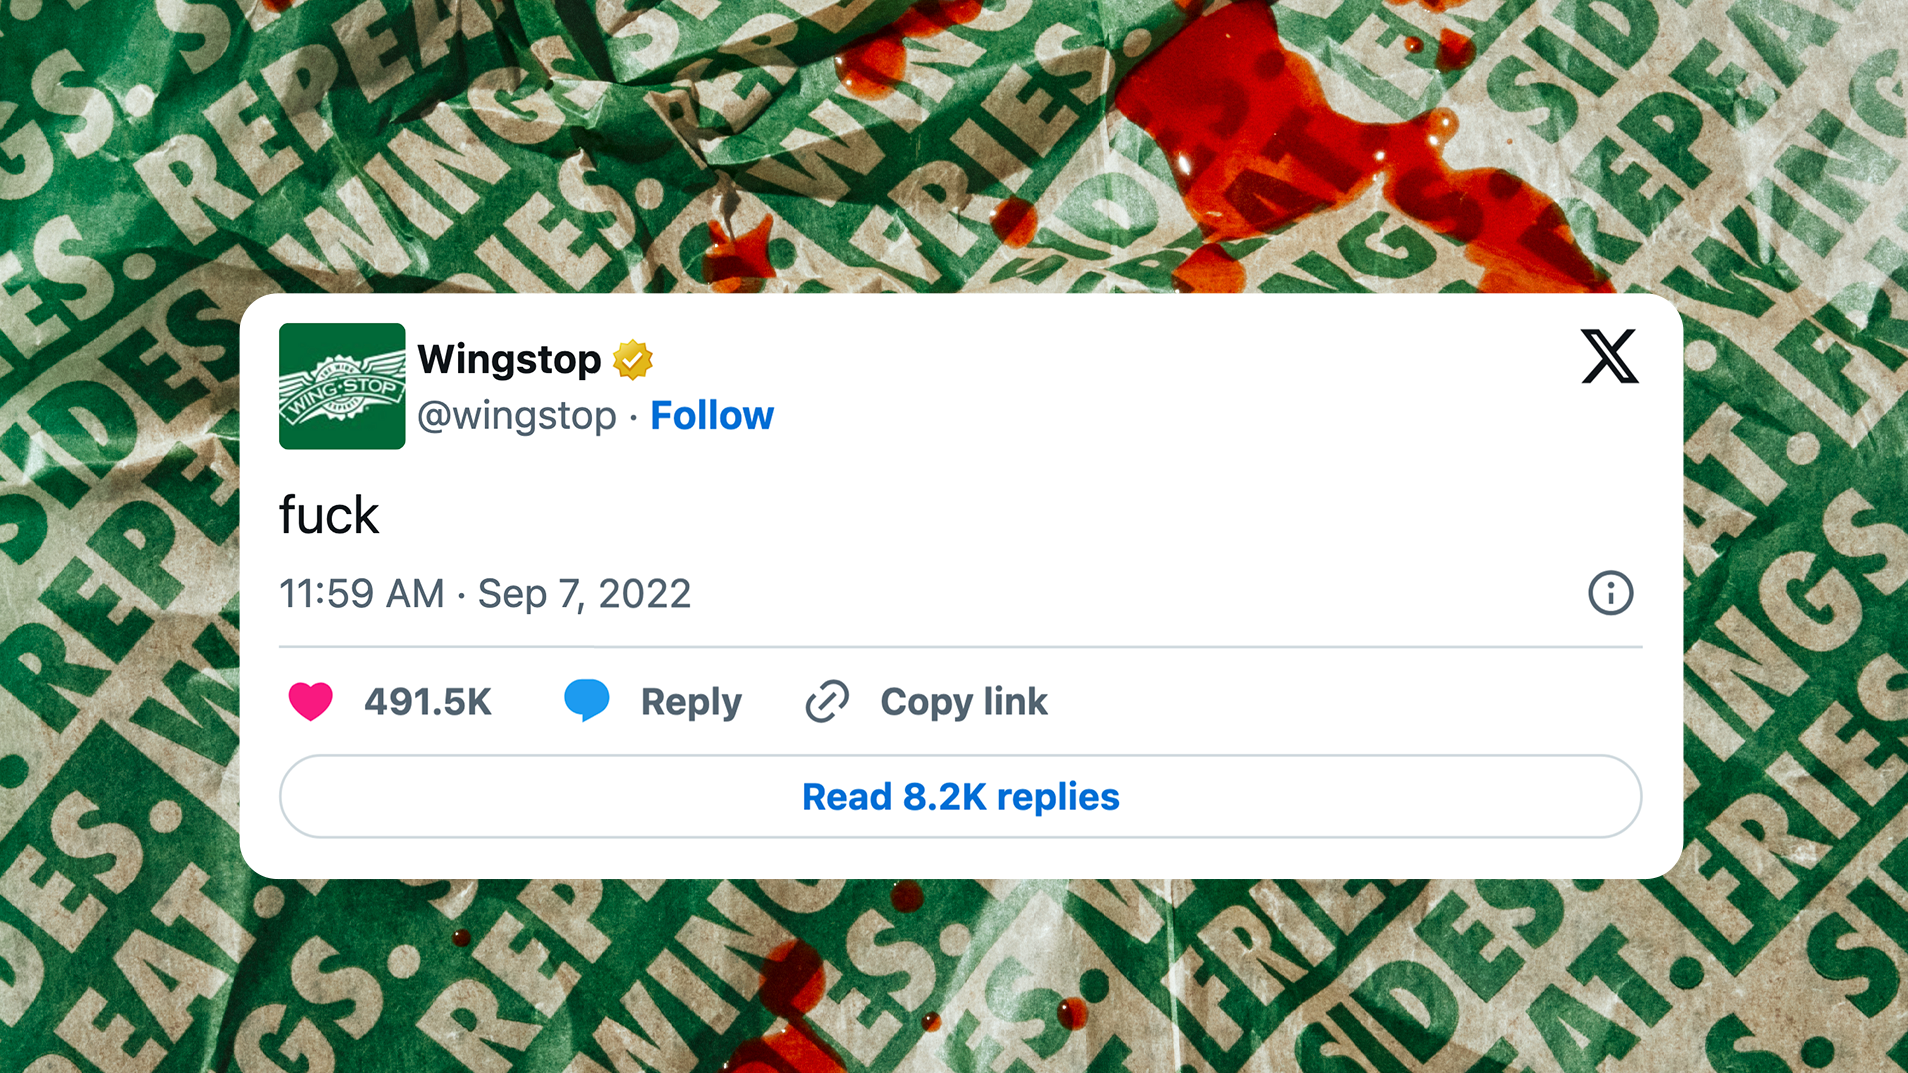Click the divider line below the timestamp
The height and width of the screenshot is (1073, 1908).
[960, 647]
